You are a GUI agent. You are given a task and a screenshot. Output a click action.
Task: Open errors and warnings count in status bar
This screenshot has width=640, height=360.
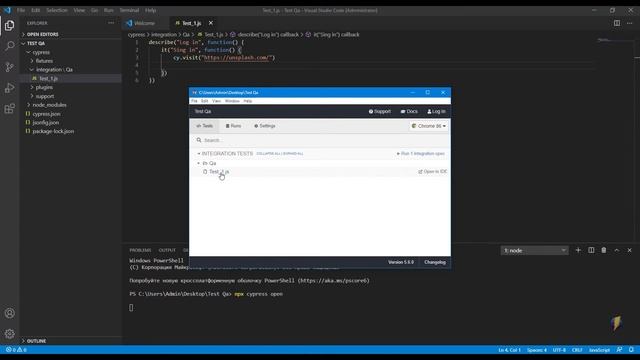(16, 350)
